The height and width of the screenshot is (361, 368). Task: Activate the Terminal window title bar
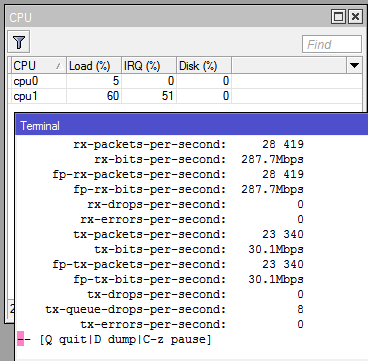pyautogui.click(x=192, y=126)
